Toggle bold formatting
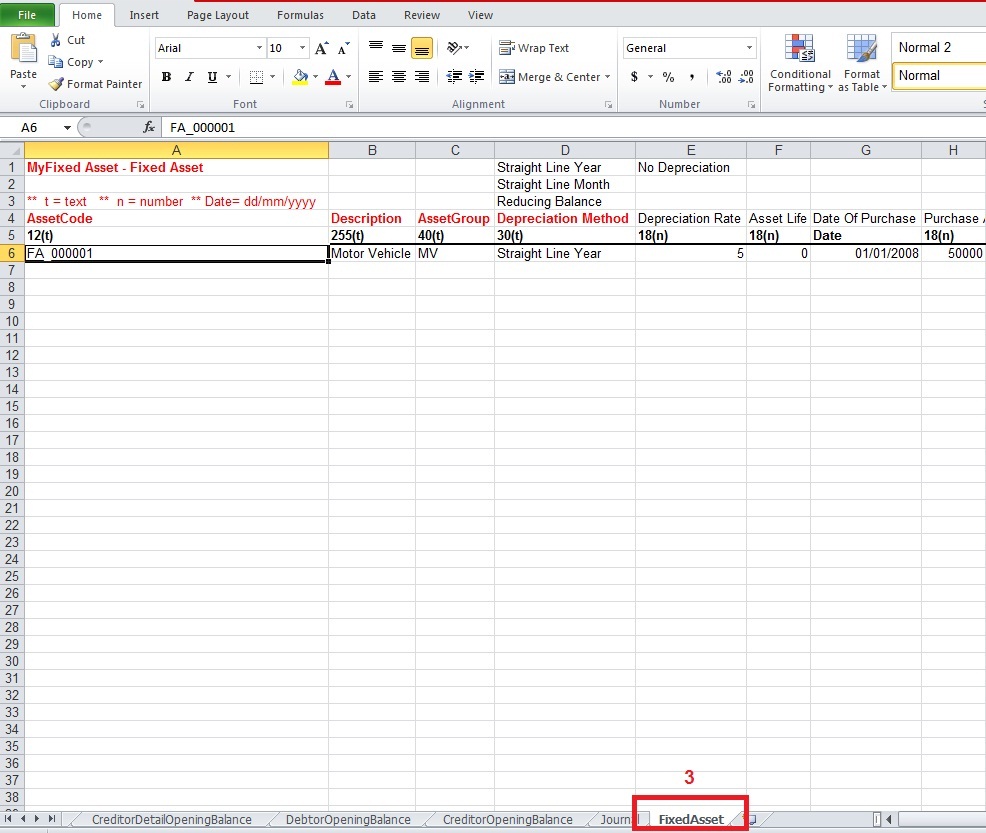Screen dimensions: 986x833 pyautogui.click(x=166, y=77)
